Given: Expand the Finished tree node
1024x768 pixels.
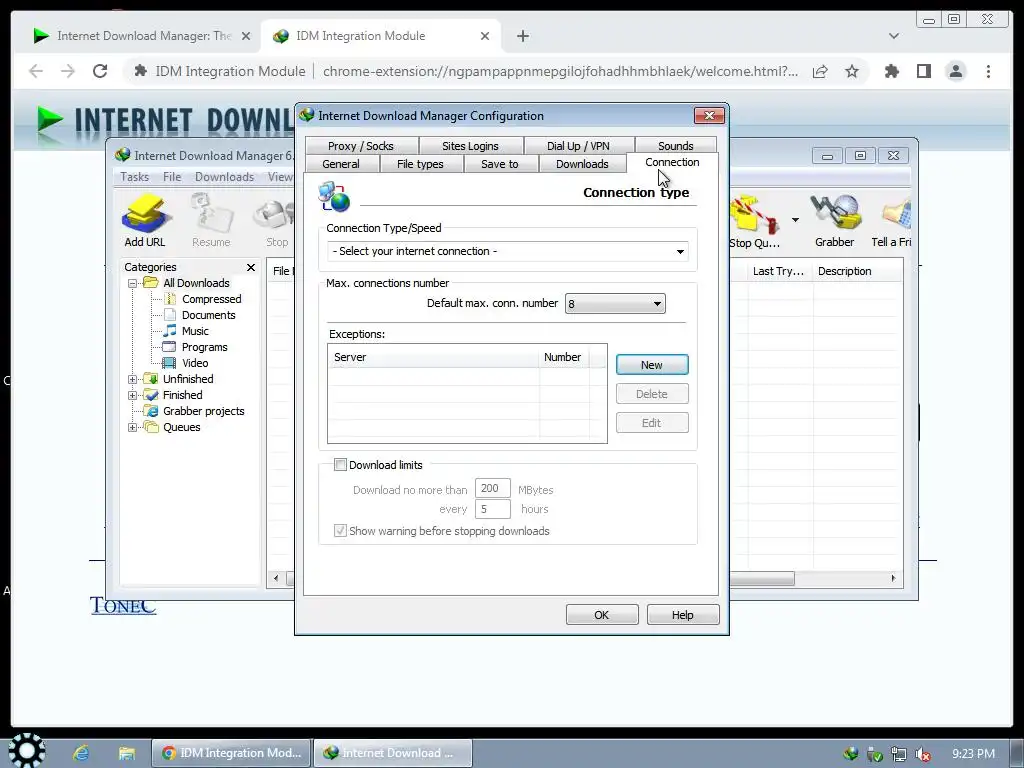Looking at the screenshot, I should [133, 395].
